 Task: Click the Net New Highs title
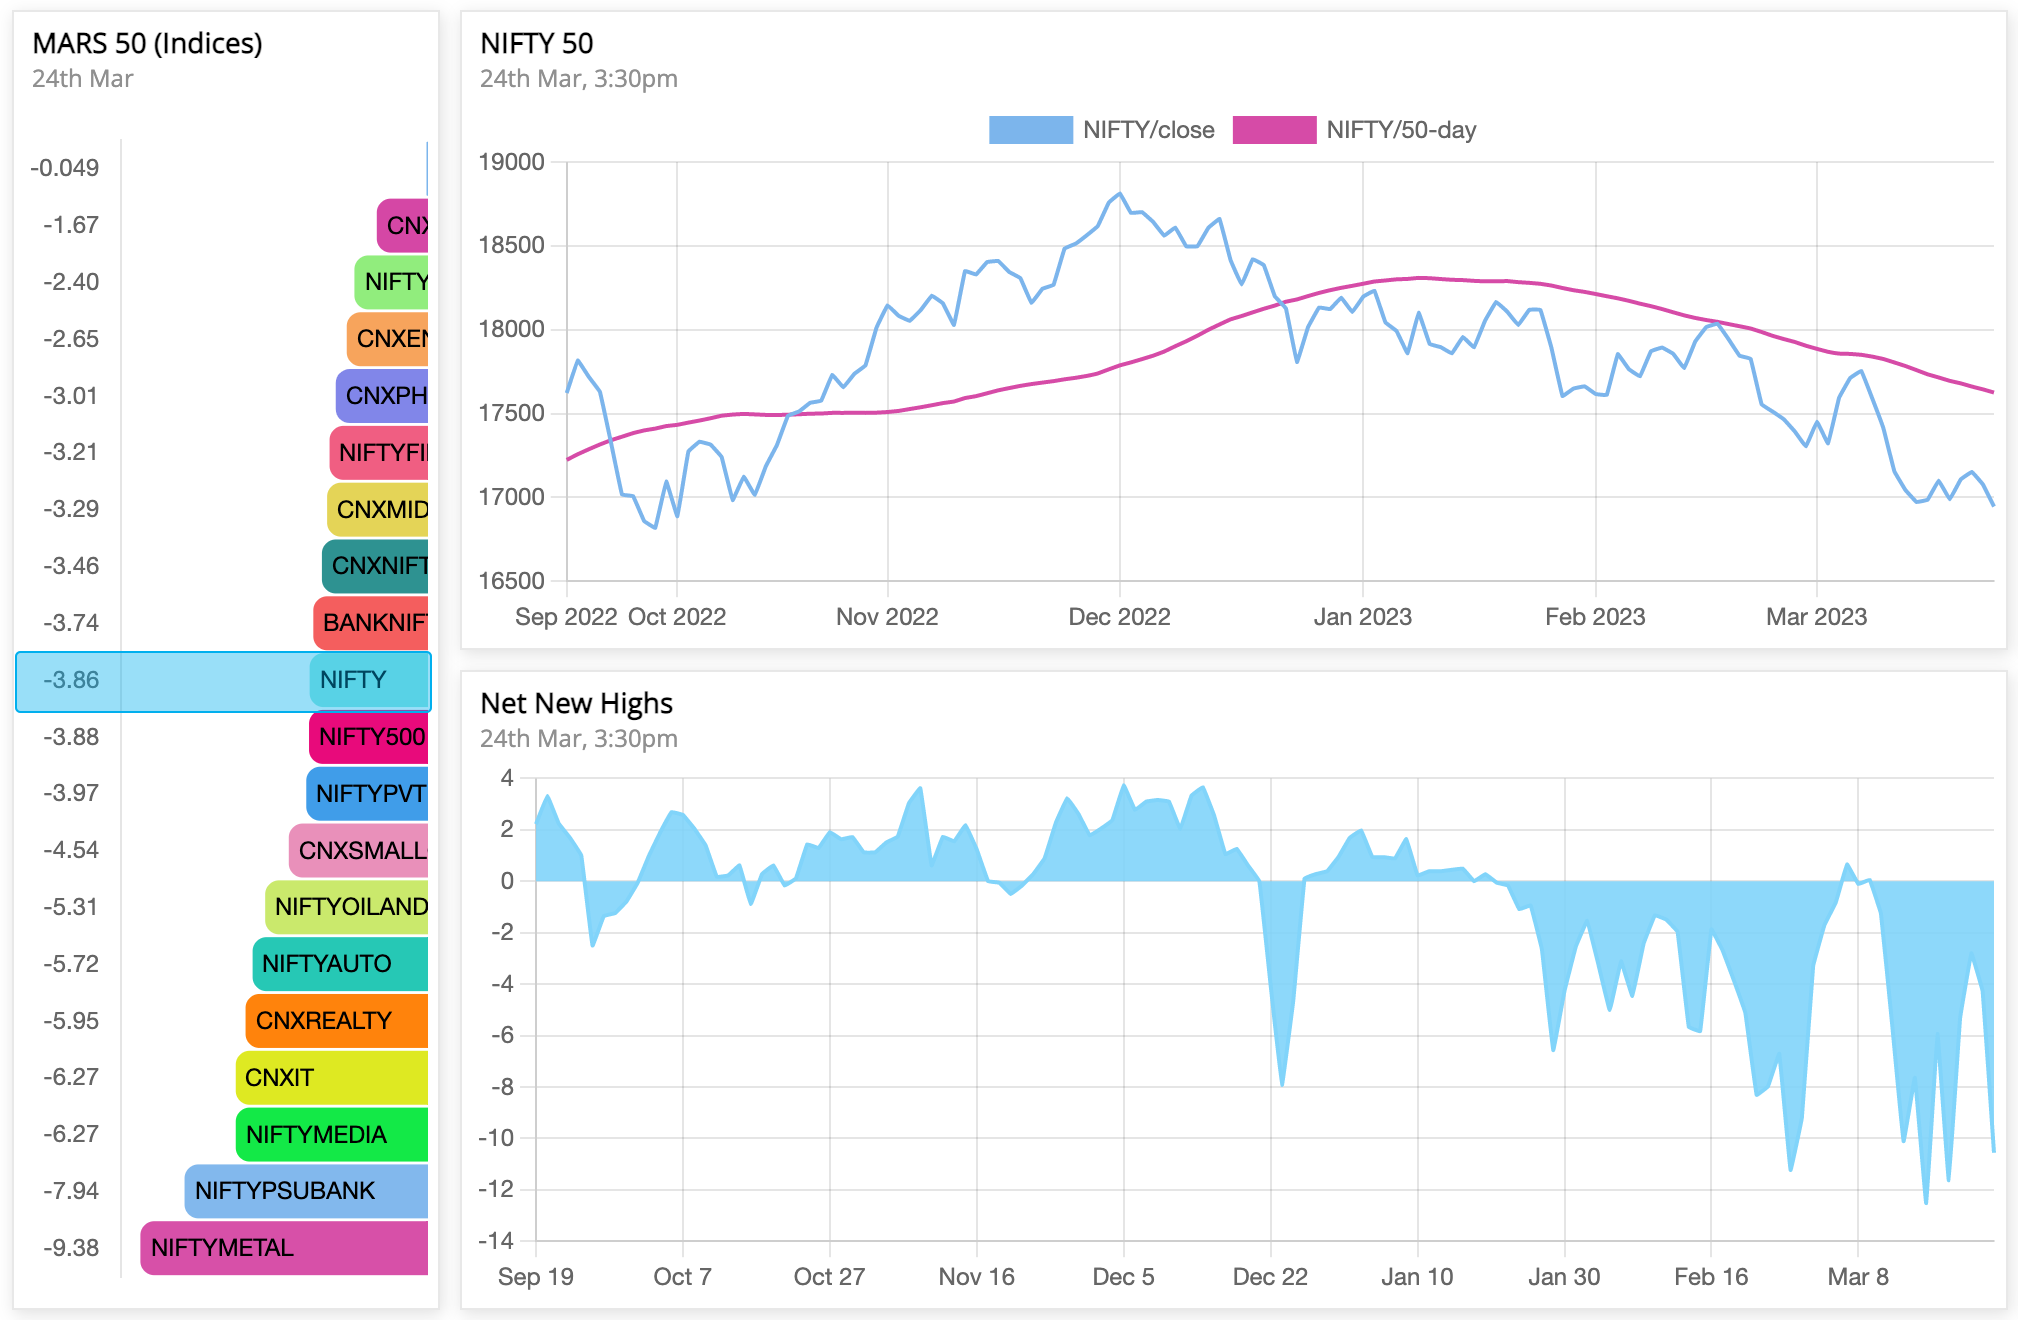pyautogui.click(x=577, y=703)
